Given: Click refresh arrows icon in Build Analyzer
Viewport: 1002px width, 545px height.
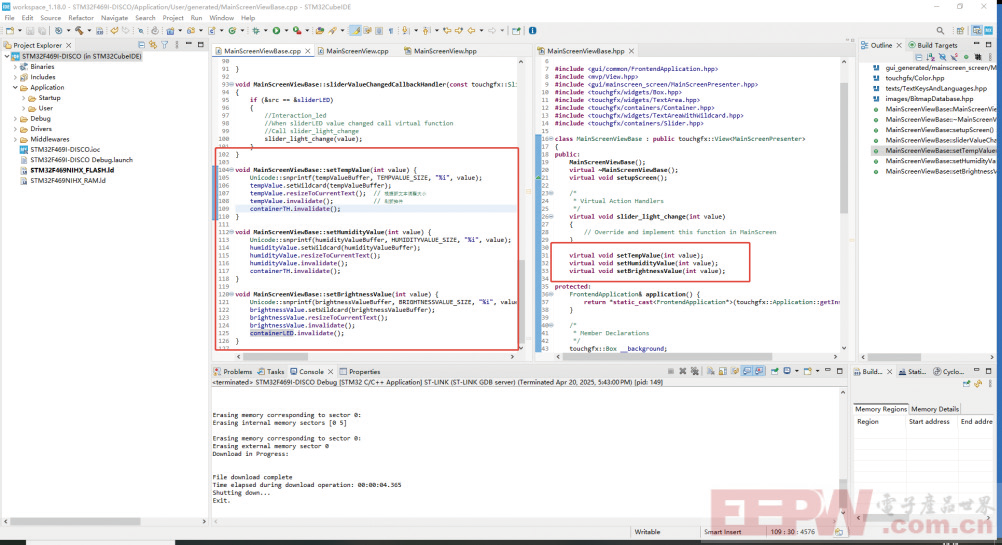Looking at the screenshot, I should pyautogui.click(x=978, y=384).
